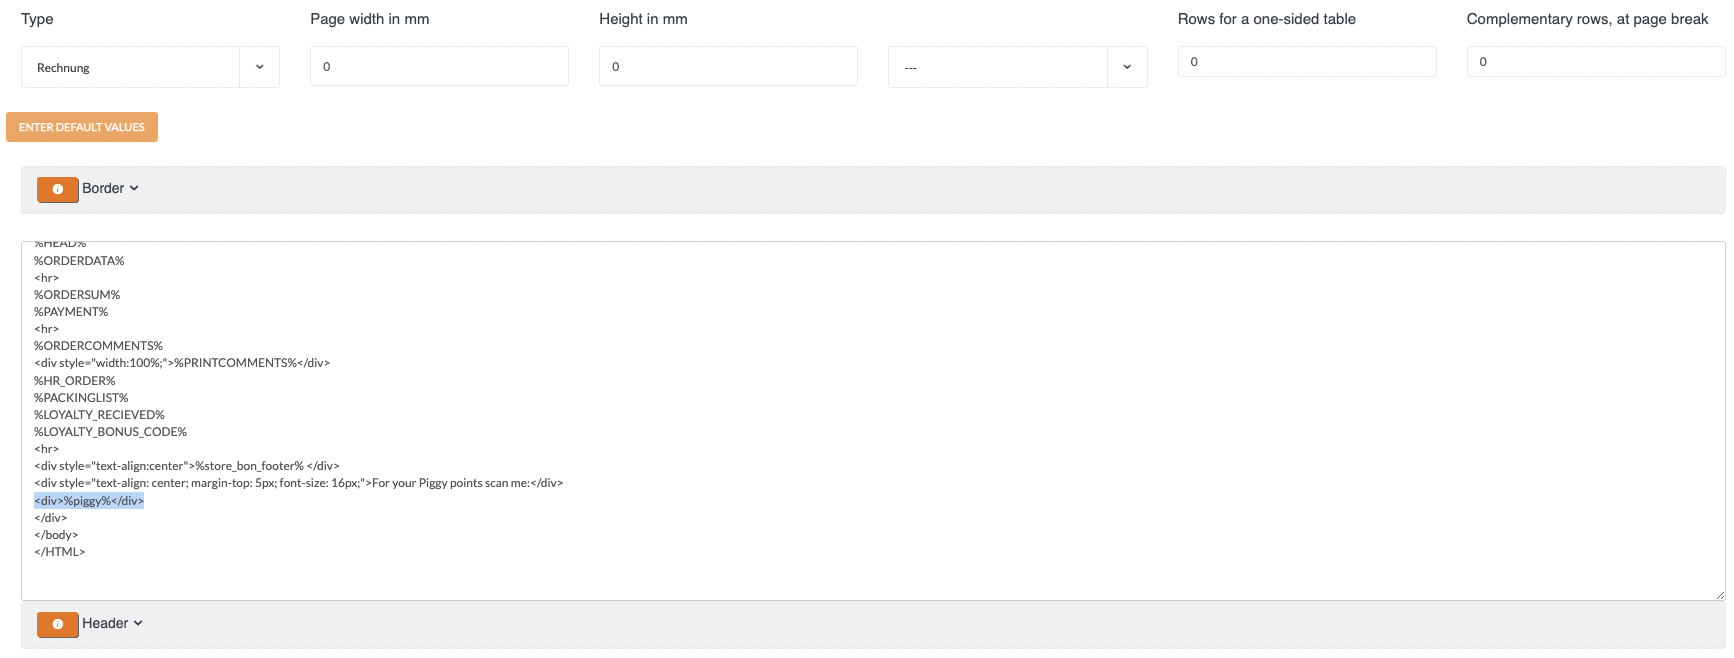Click the orange info icon beside Border
This screenshot has height=658, width=1734.
pyautogui.click(x=58, y=189)
